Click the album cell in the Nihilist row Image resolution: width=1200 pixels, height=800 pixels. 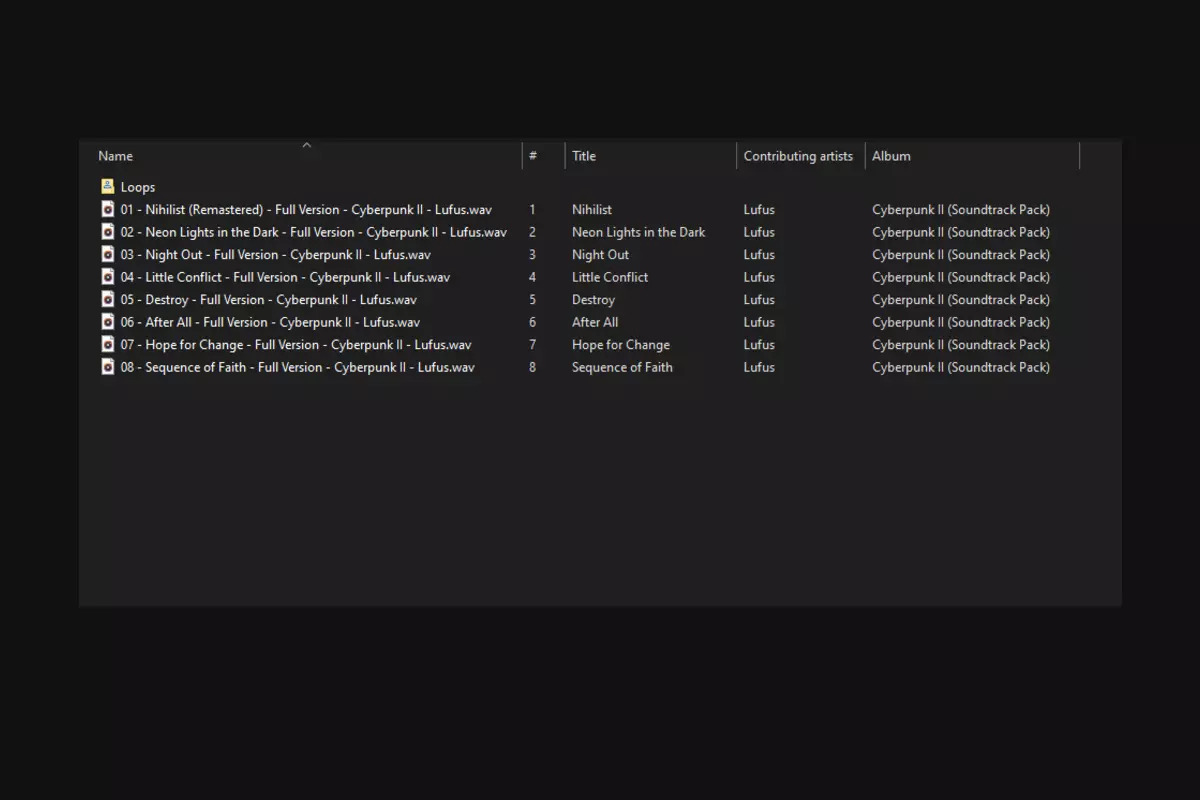[x=961, y=210]
